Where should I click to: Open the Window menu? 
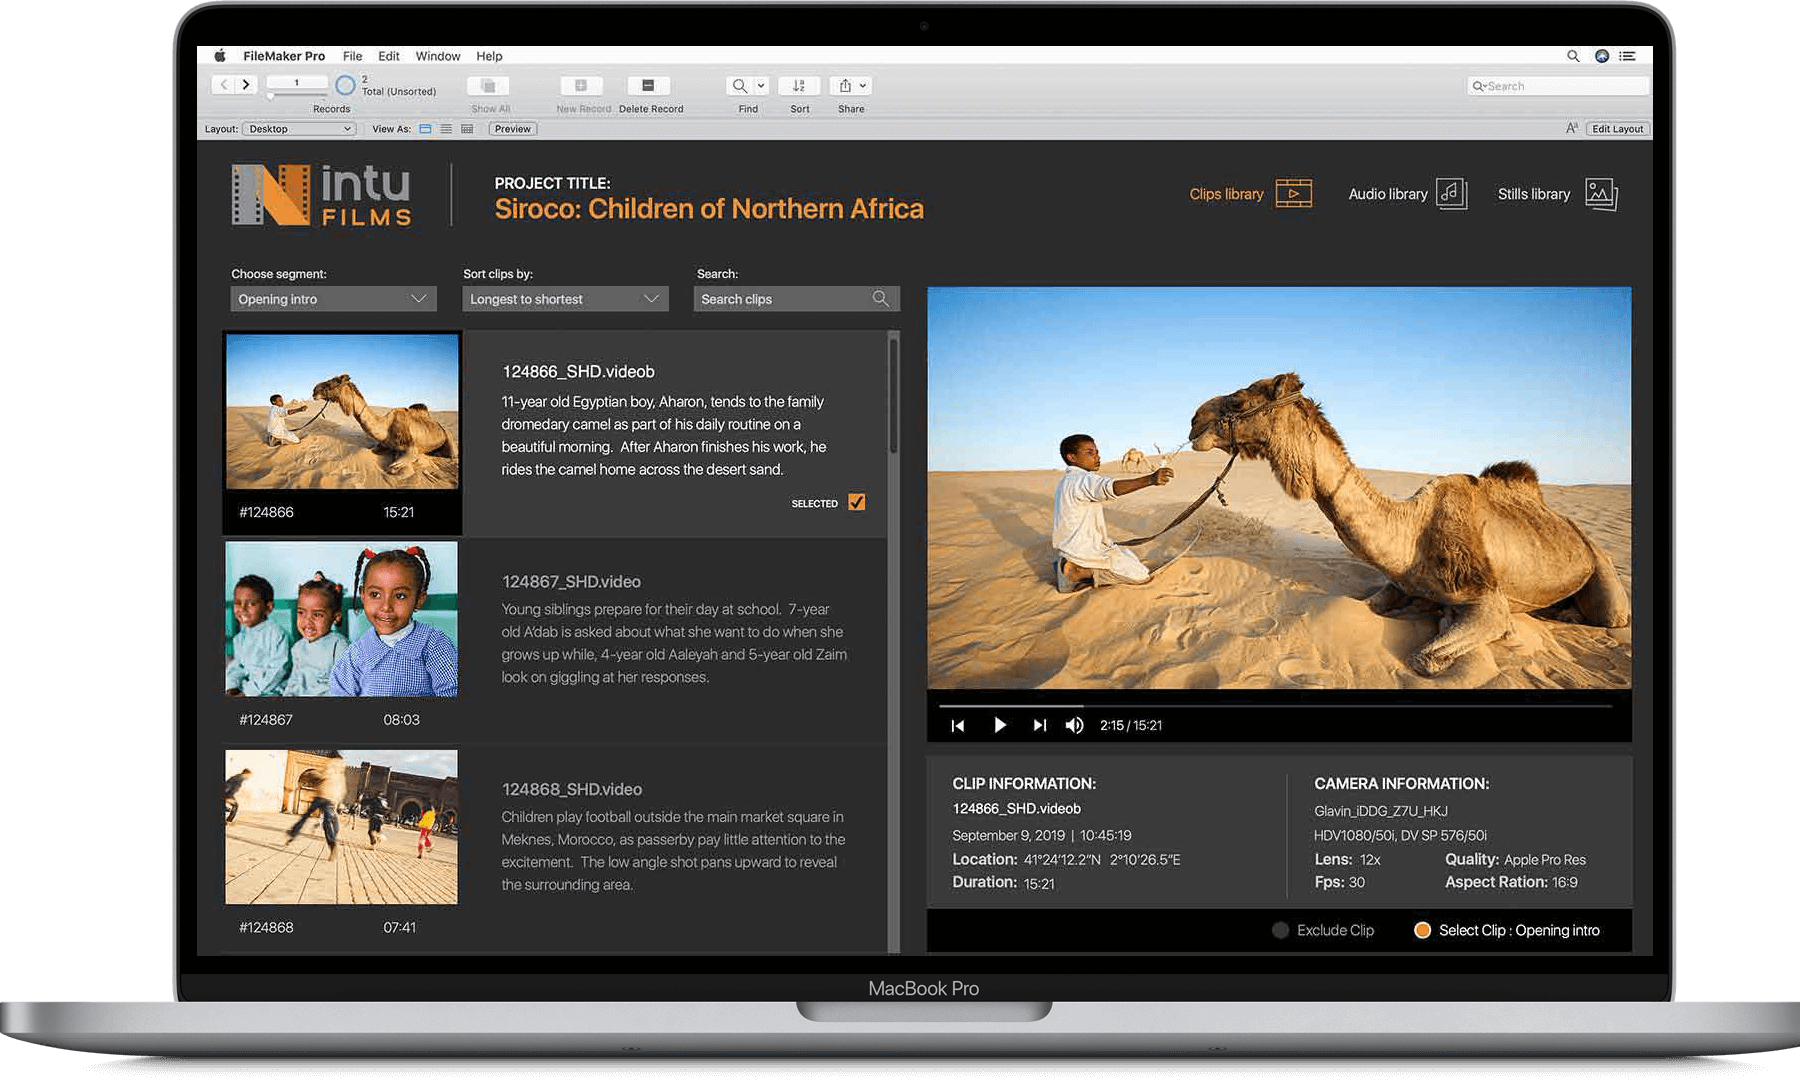click(437, 56)
